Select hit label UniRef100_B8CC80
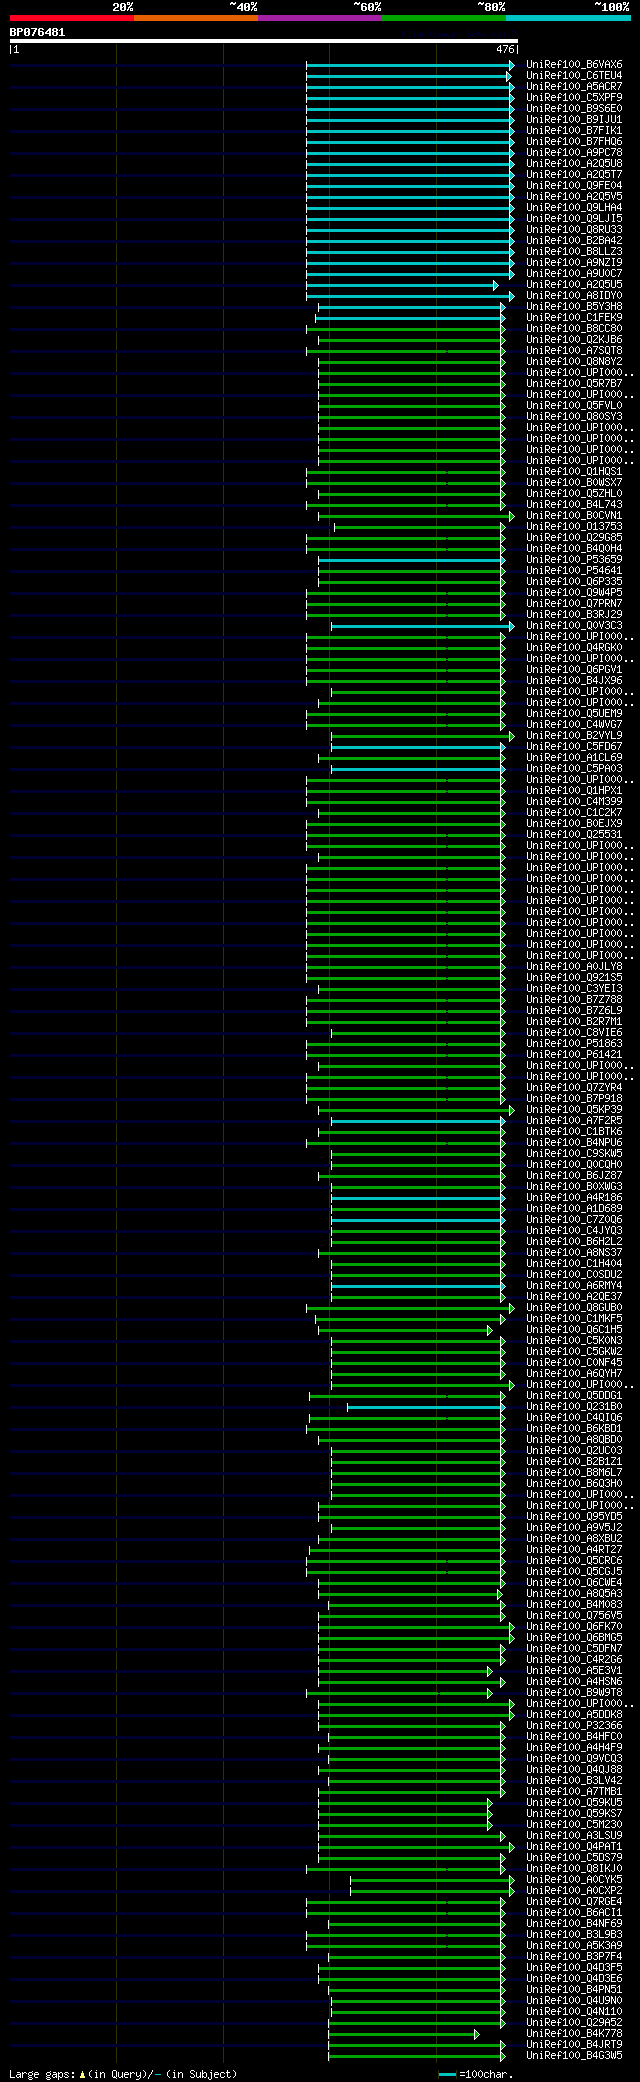 [574, 329]
